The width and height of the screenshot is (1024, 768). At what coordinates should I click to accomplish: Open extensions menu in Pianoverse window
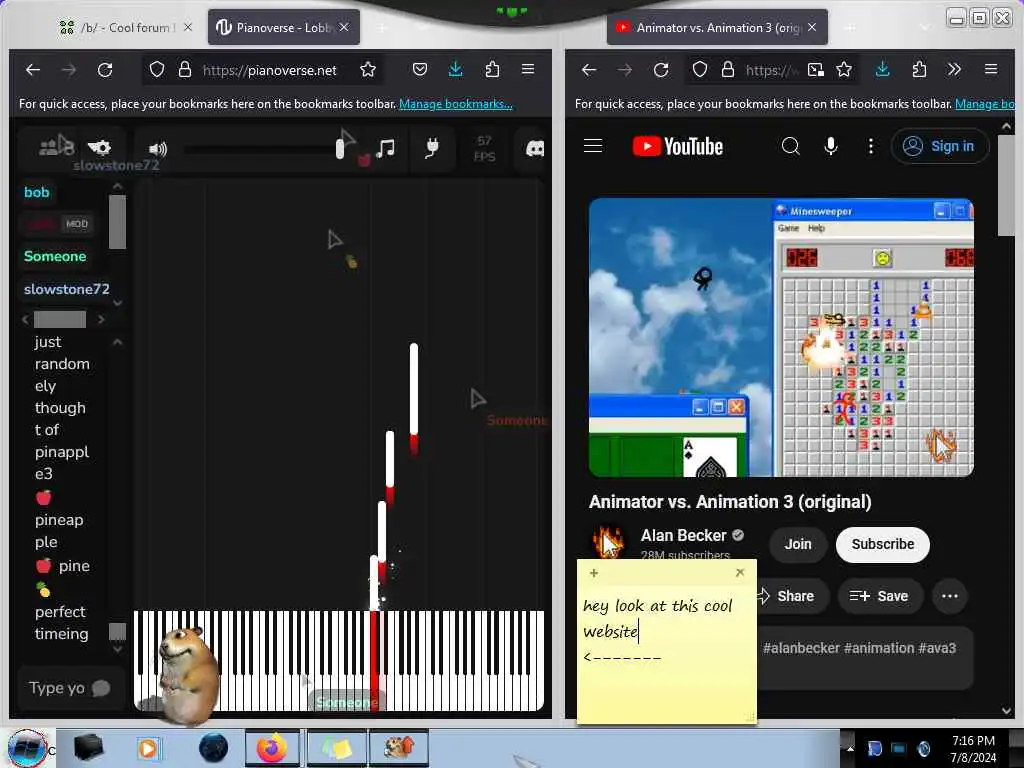point(492,69)
